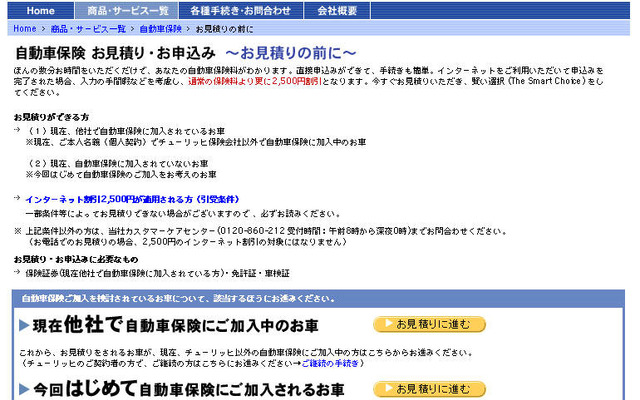Screen dimensions: 640x400
Task: Click the blue banner text 該当するほうにお進みください
Action: [274, 299]
